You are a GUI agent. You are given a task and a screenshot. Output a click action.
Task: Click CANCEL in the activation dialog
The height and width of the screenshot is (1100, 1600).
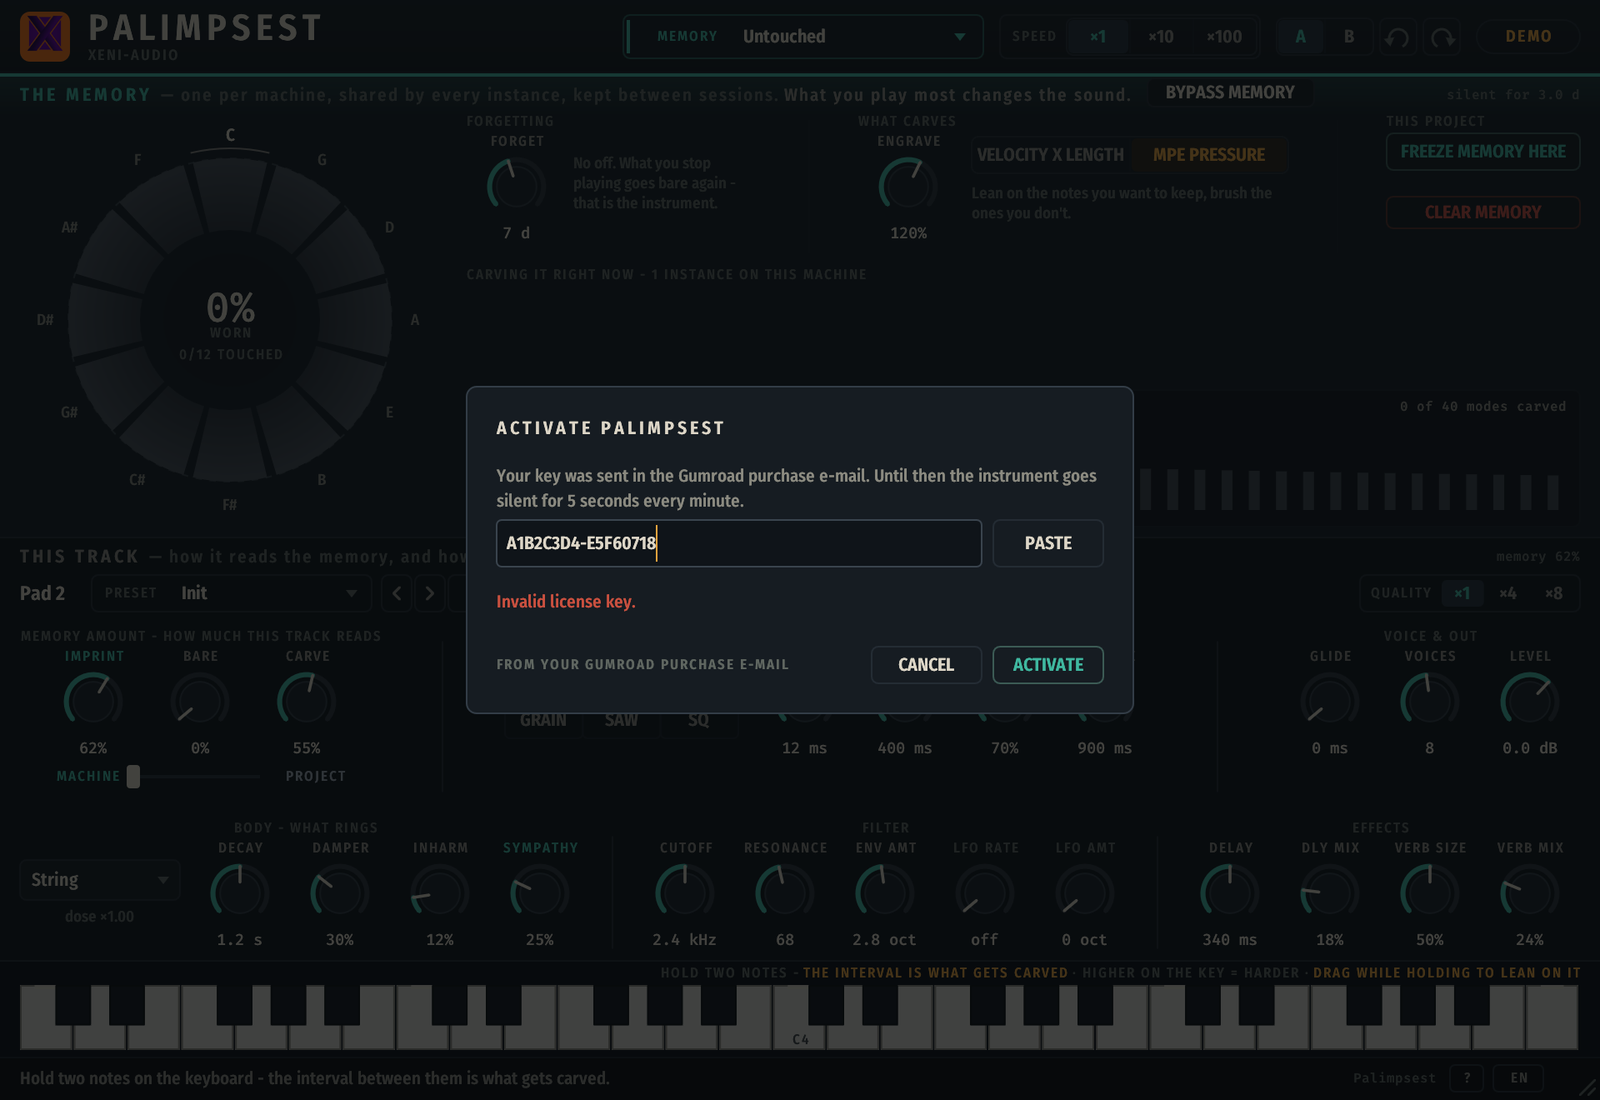pyautogui.click(x=926, y=665)
